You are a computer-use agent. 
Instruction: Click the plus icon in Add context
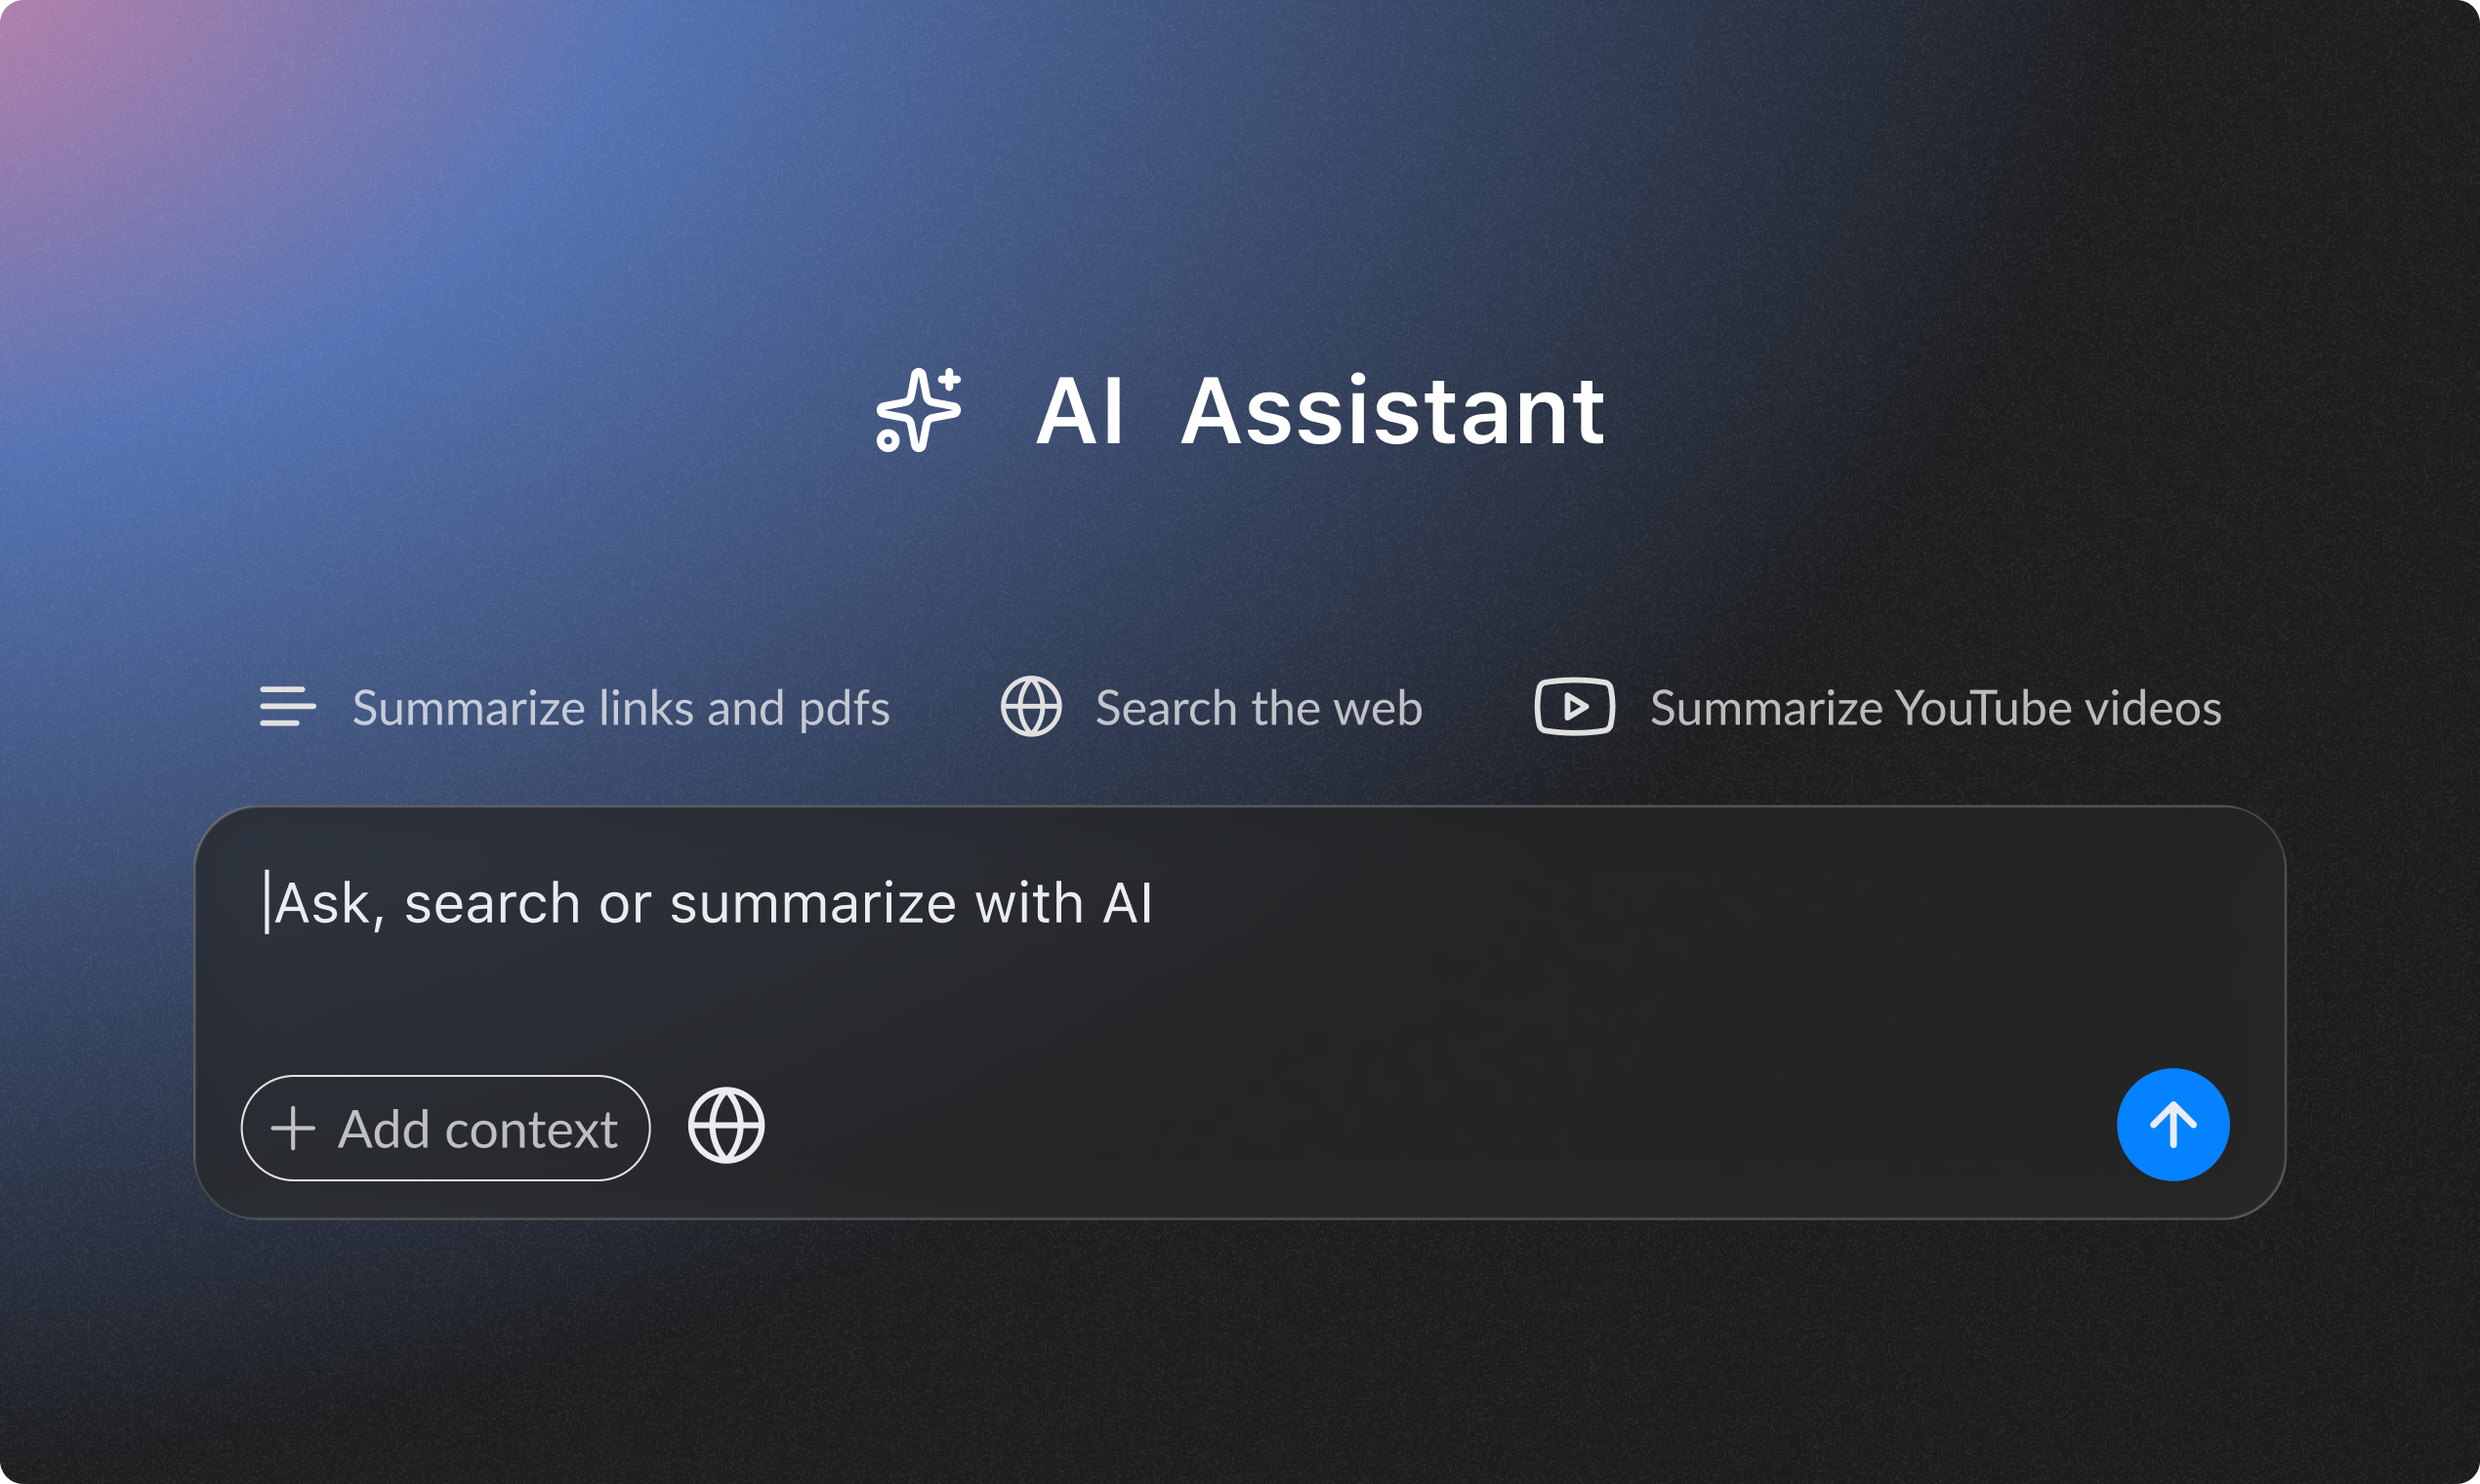click(293, 1129)
